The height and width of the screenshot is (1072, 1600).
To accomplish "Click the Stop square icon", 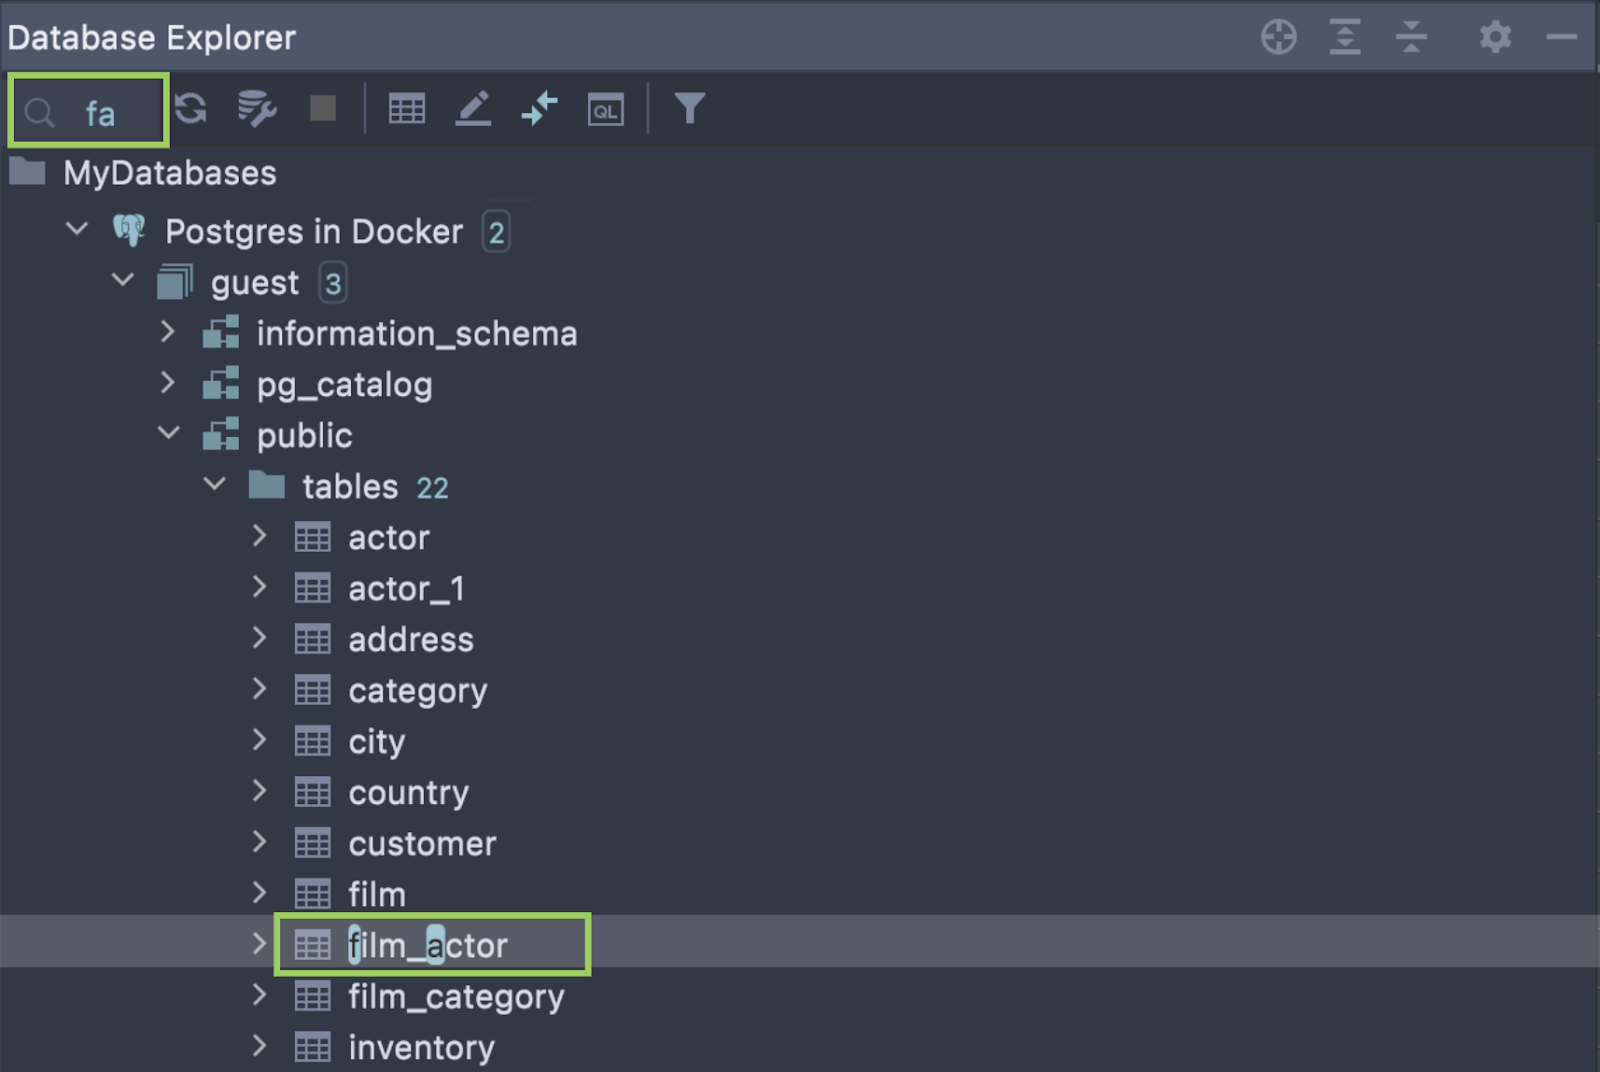I will 322,108.
